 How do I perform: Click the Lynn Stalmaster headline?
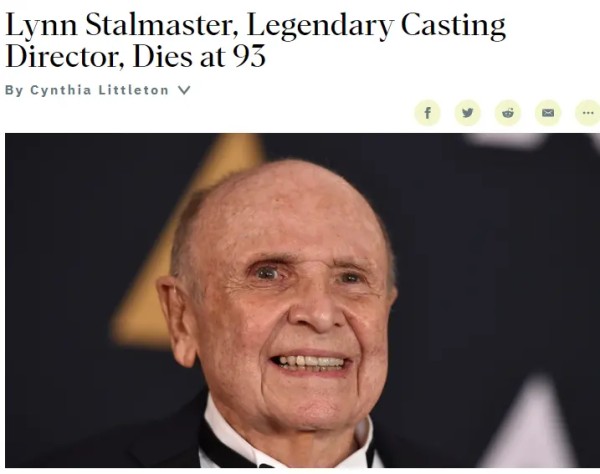click(255, 41)
